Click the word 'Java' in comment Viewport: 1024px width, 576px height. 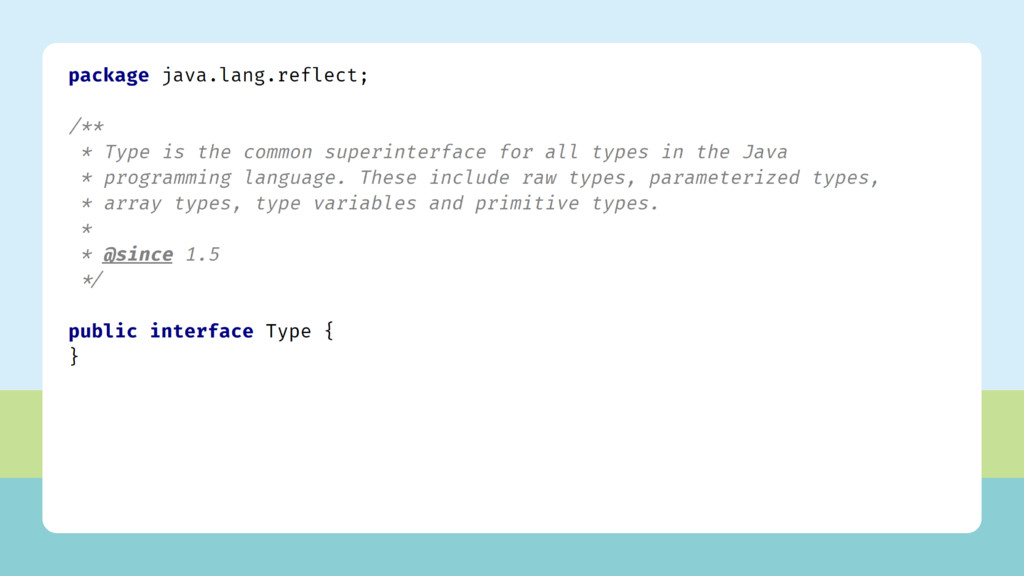(x=765, y=152)
